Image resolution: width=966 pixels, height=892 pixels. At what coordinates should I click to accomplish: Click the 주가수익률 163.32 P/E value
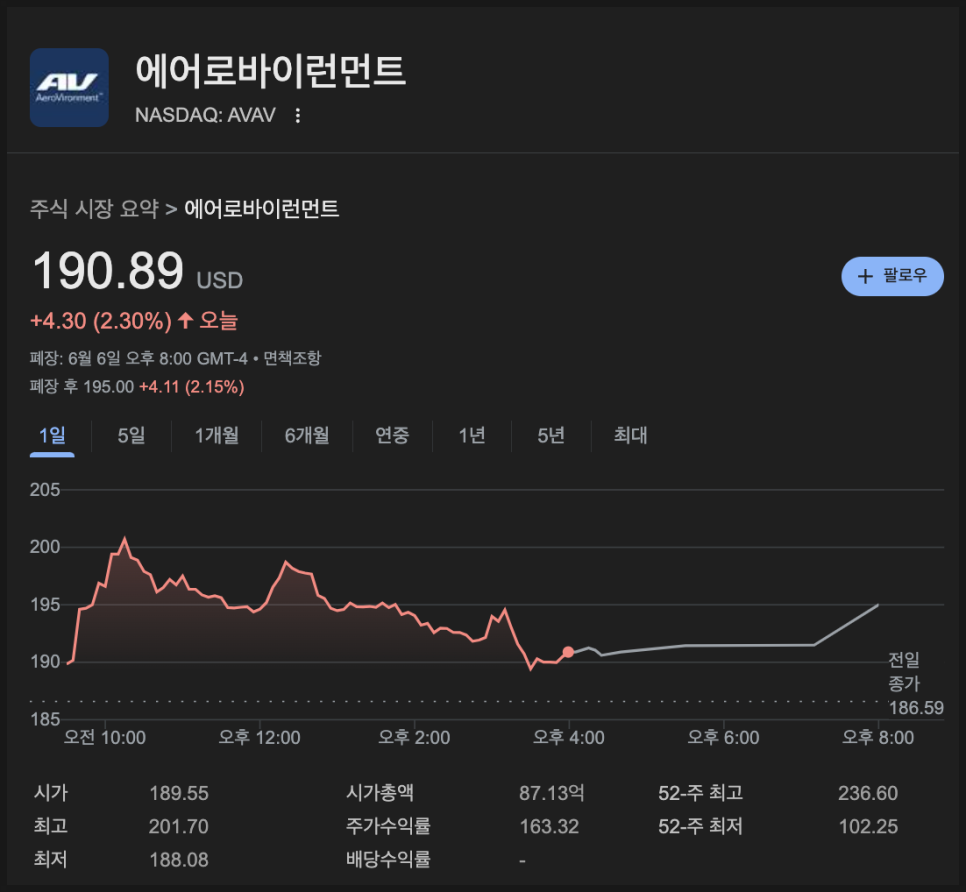click(549, 826)
